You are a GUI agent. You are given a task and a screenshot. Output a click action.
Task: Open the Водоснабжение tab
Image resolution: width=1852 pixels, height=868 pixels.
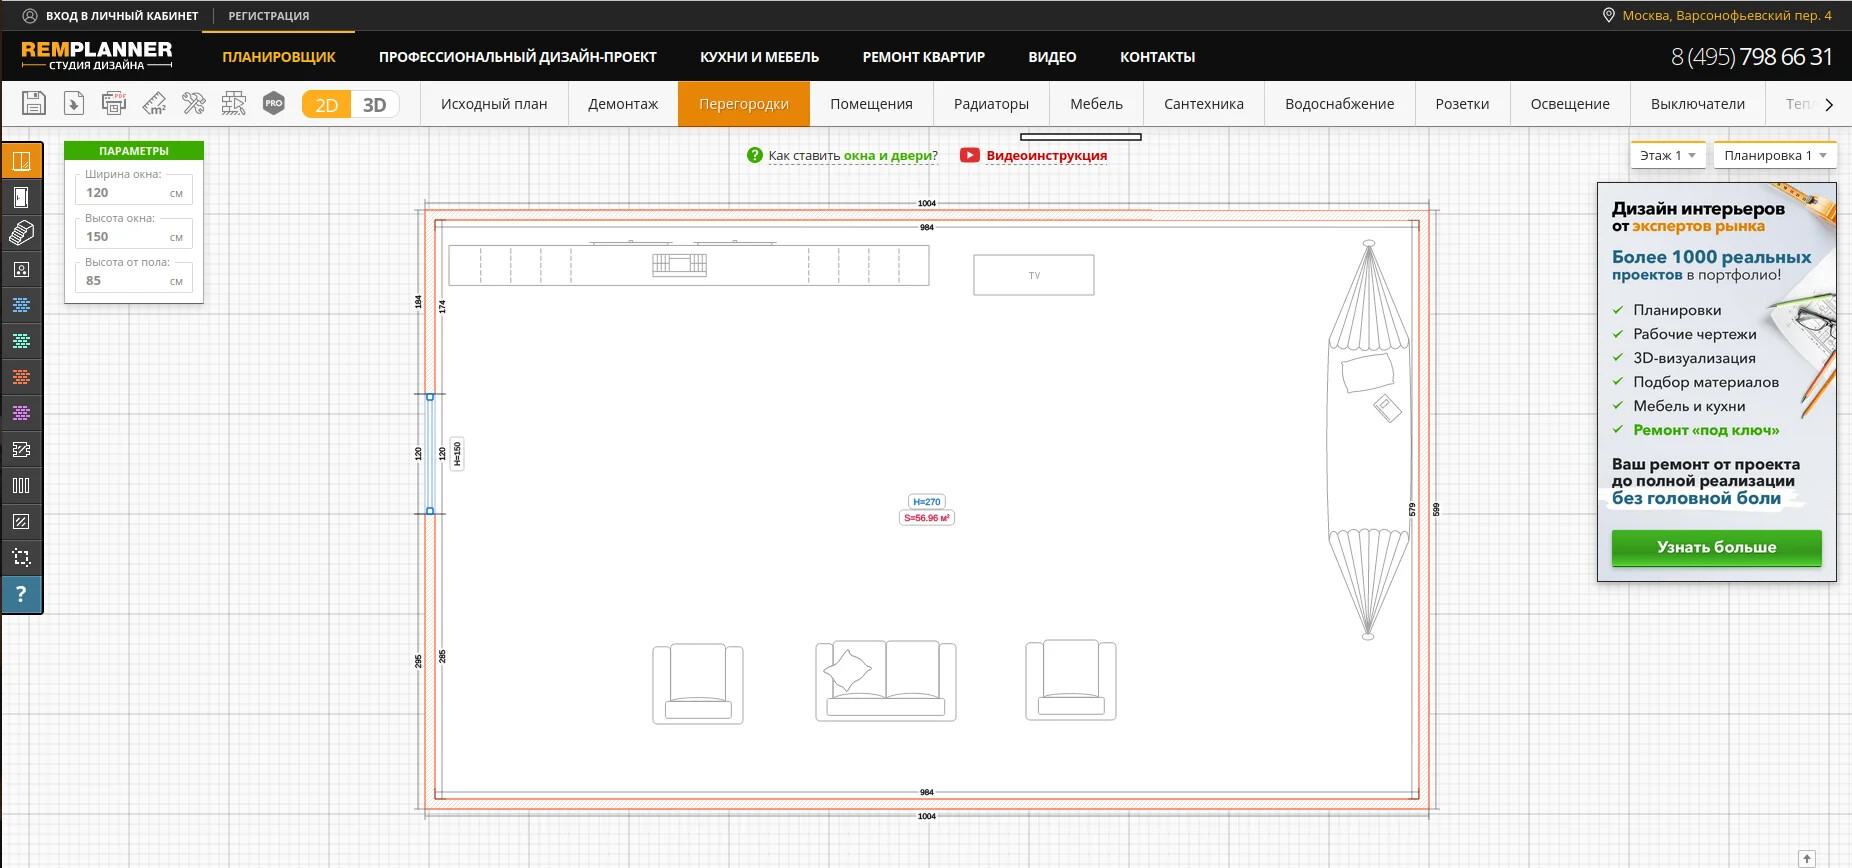tap(1340, 104)
